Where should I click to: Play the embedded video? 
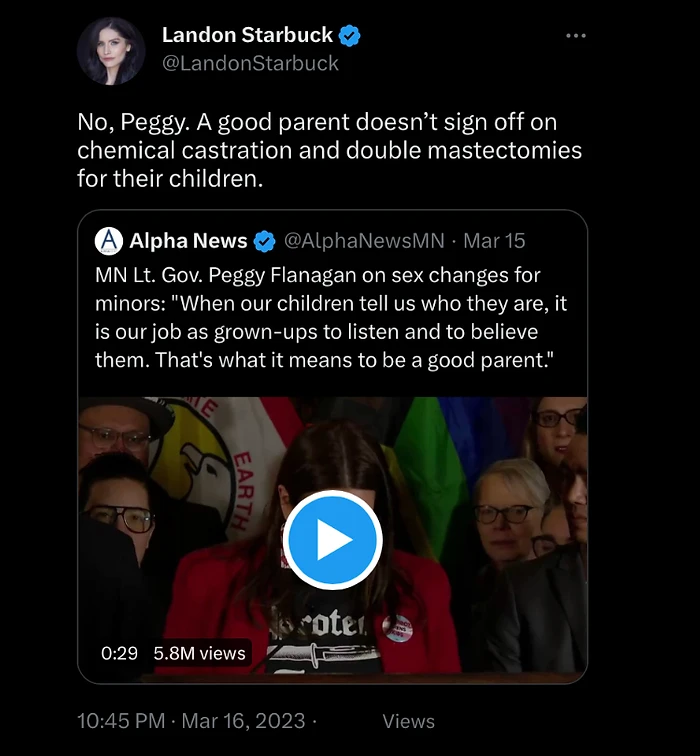(x=332, y=540)
